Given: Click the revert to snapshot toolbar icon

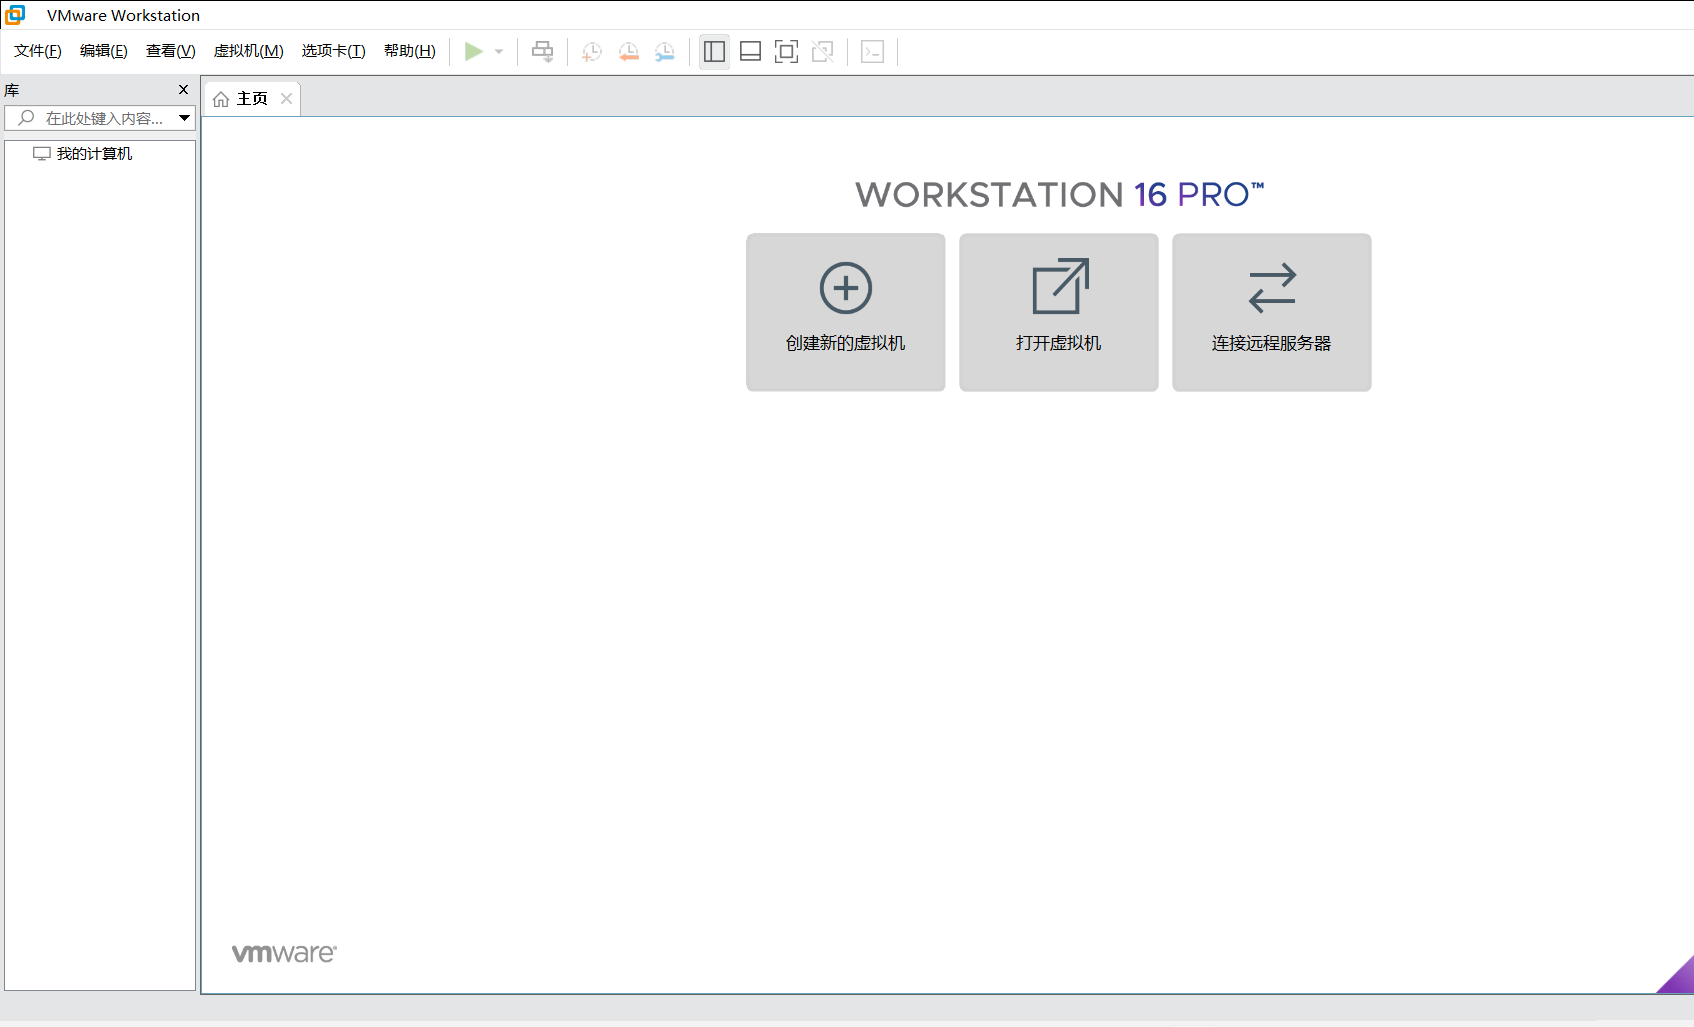Looking at the screenshot, I should click(628, 52).
